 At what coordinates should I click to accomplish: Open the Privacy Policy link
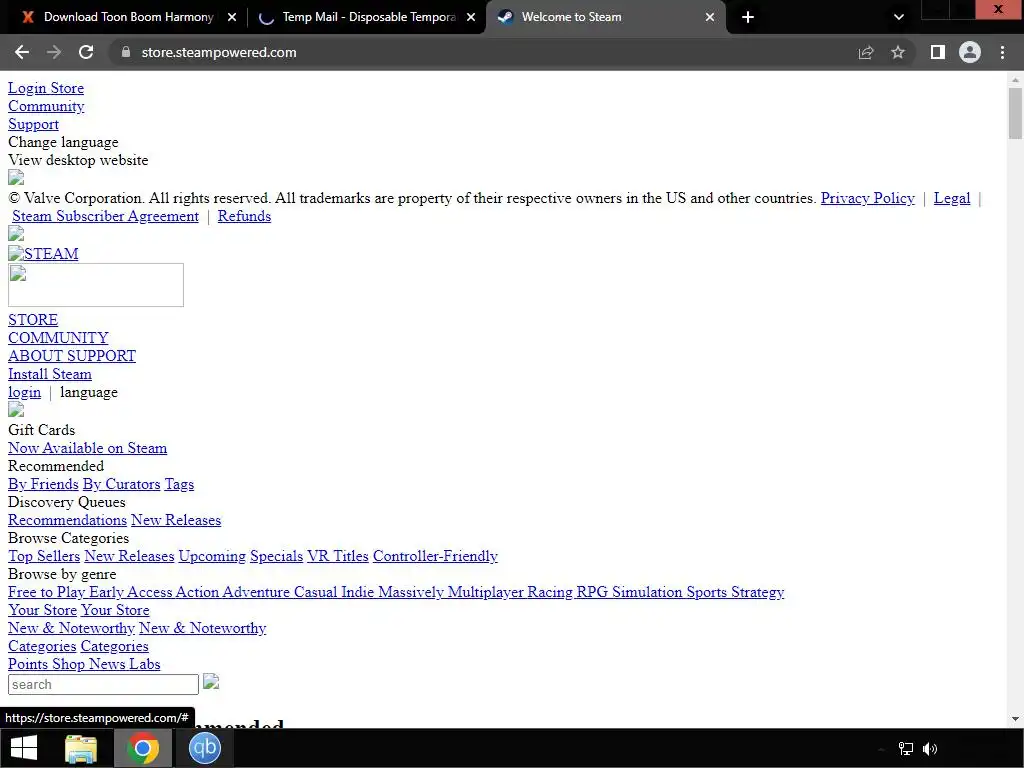(867, 198)
